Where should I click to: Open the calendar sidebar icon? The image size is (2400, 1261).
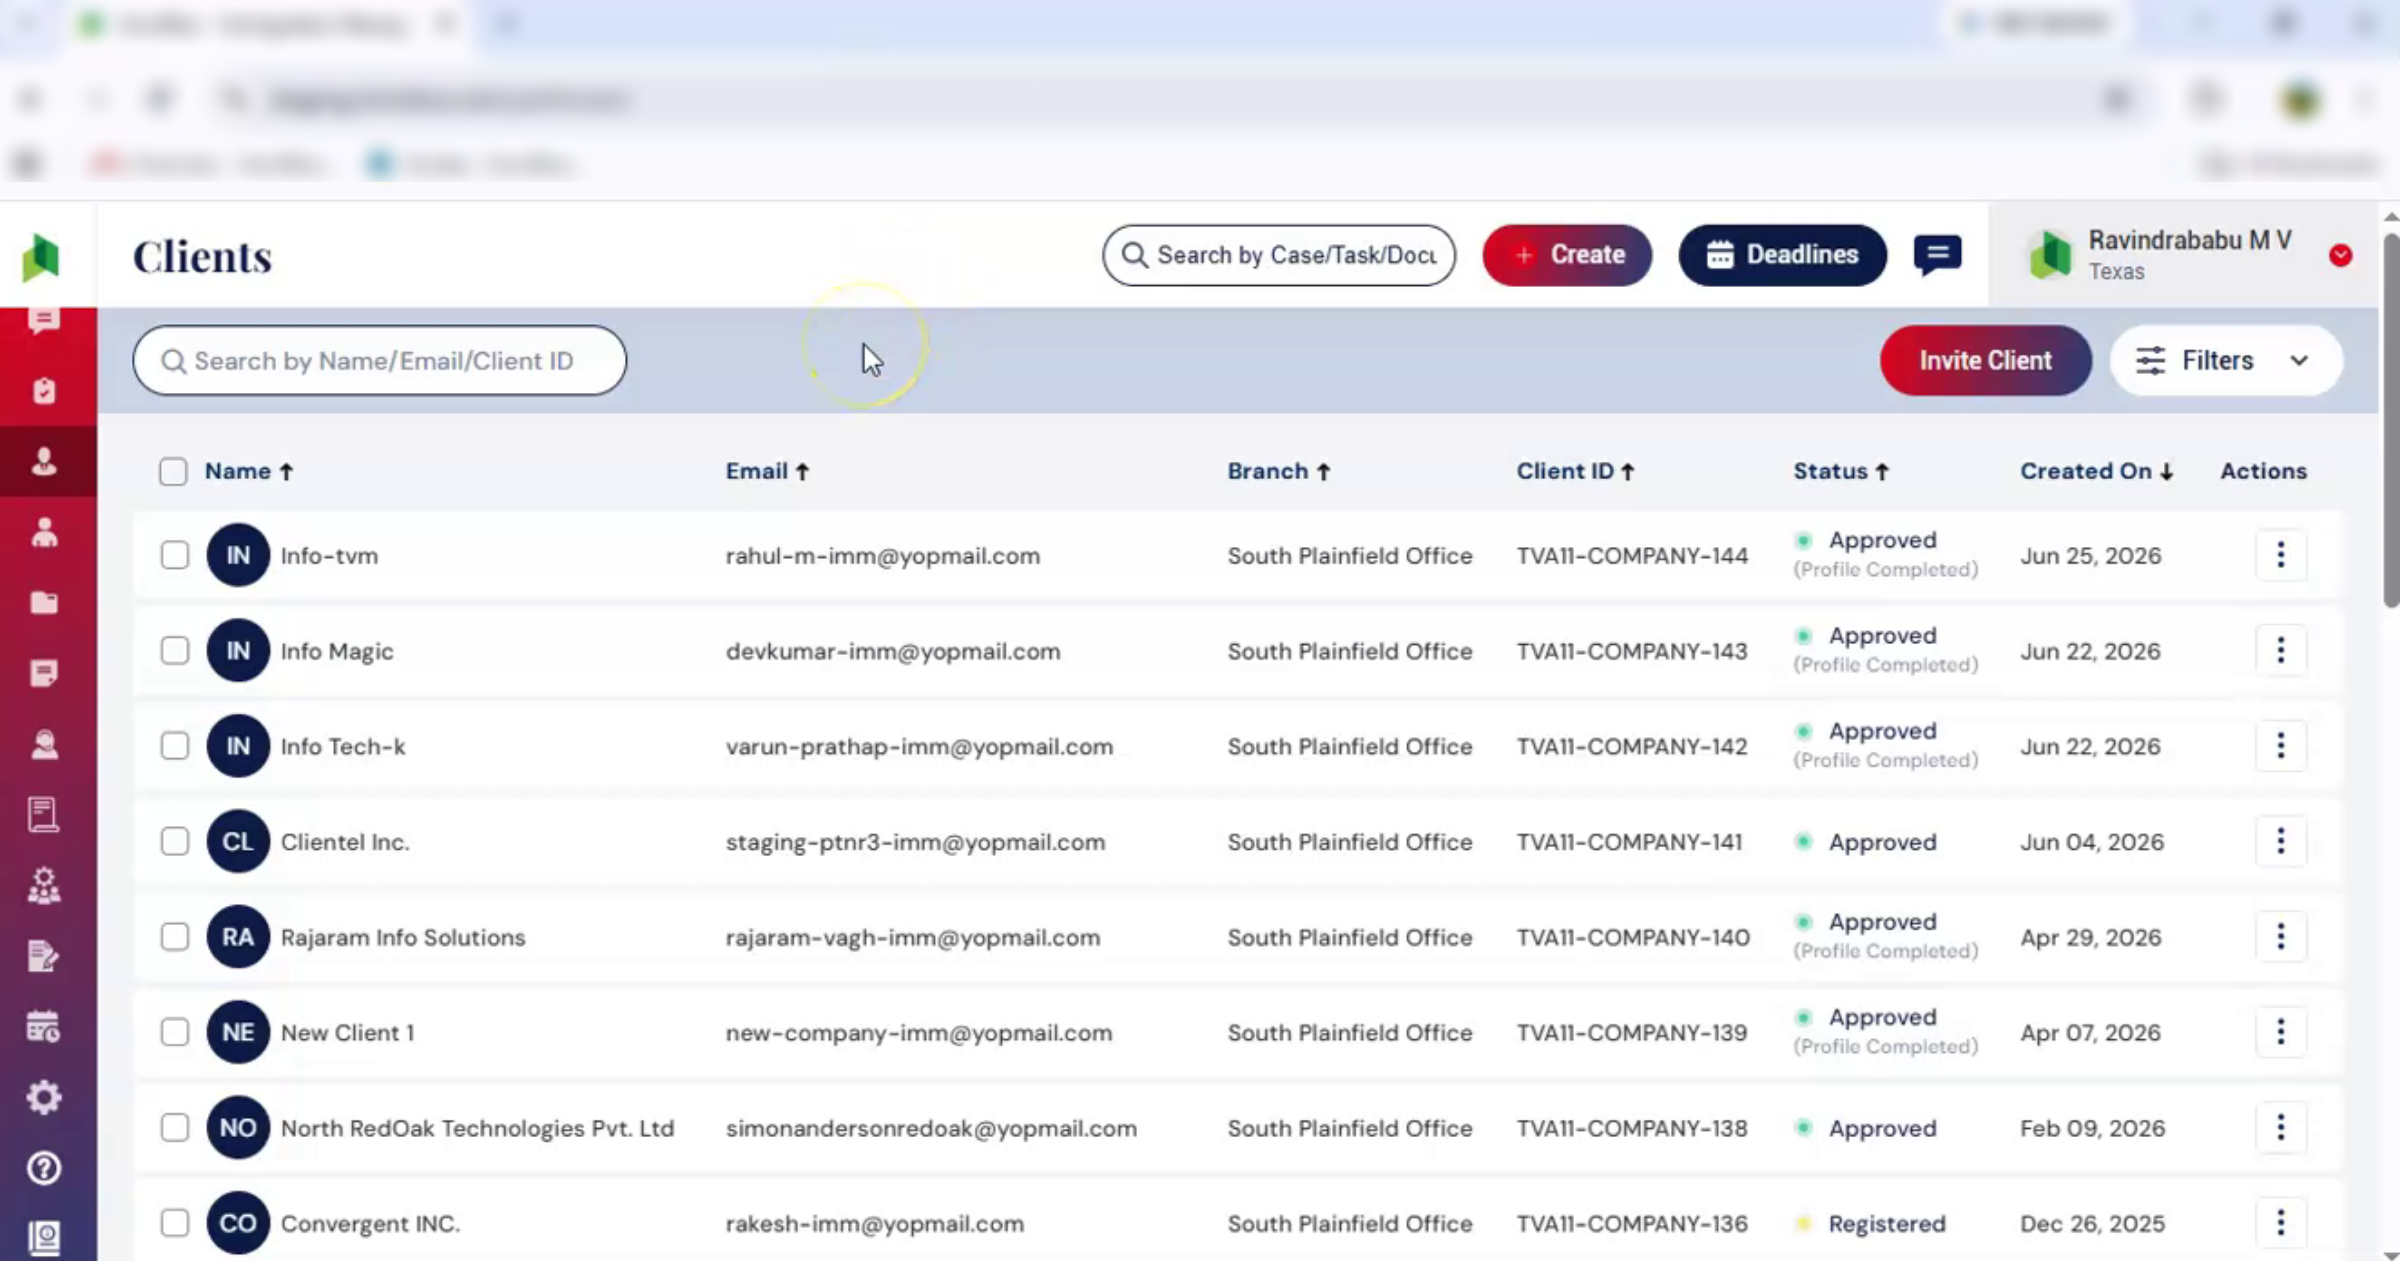pyautogui.click(x=44, y=1027)
